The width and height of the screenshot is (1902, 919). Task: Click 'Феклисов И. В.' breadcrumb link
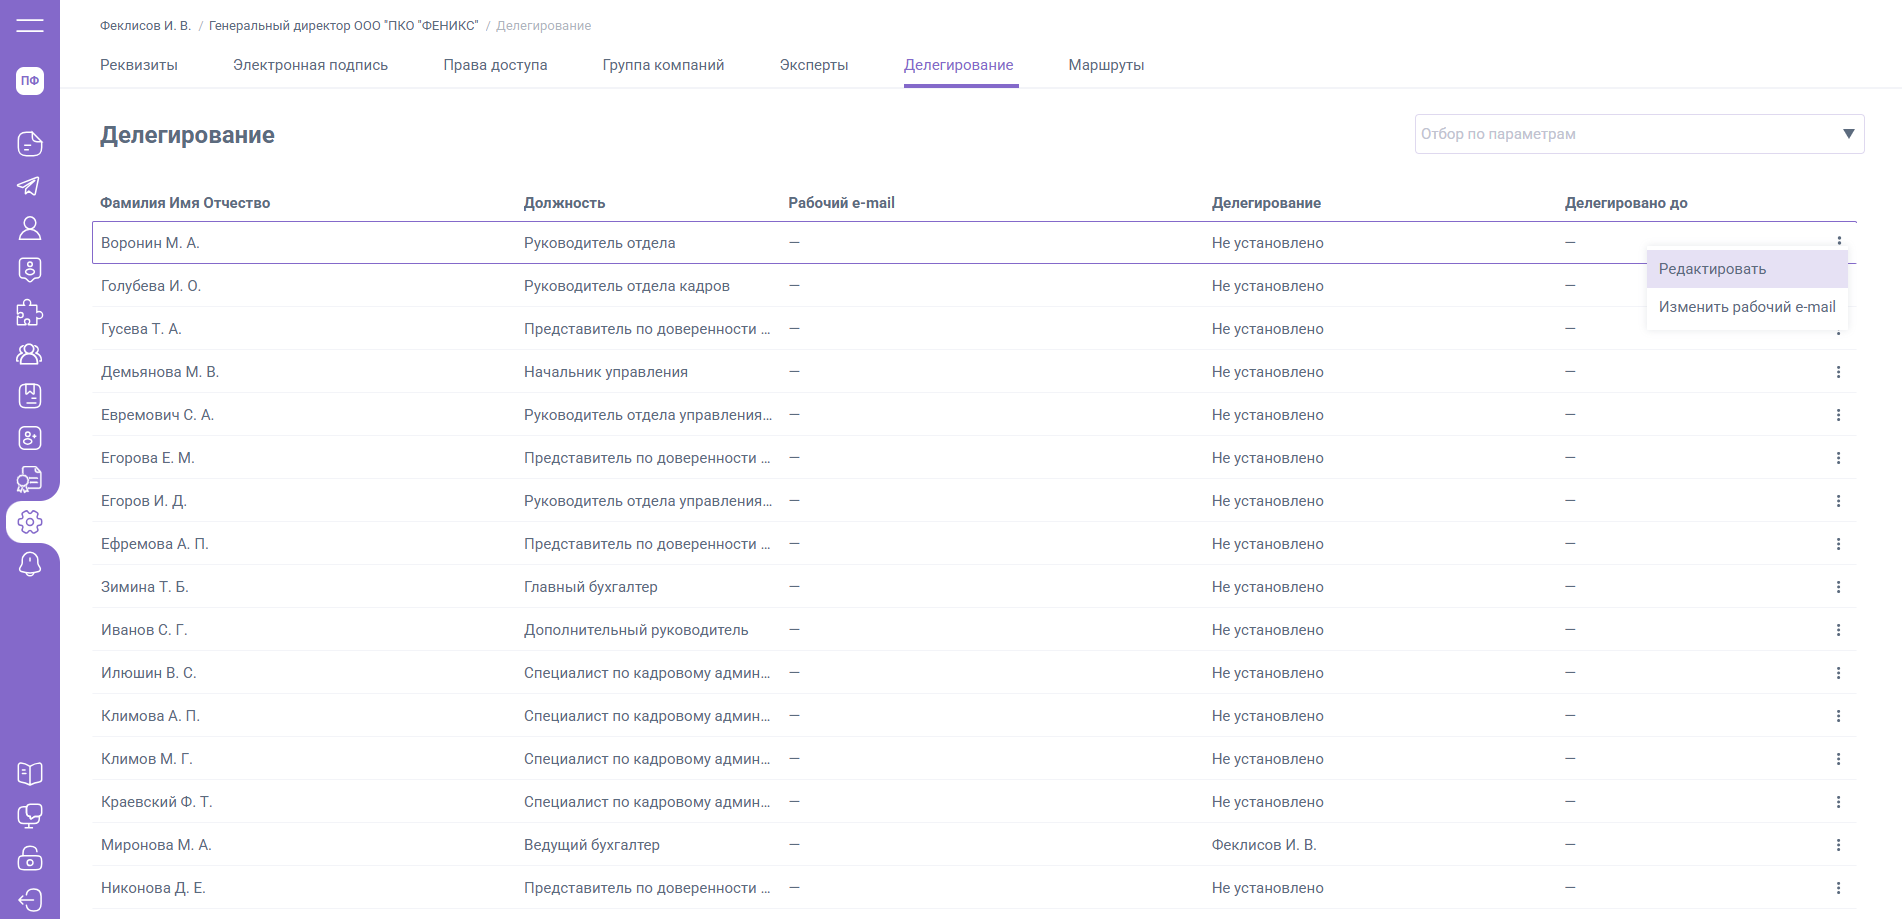tap(145, 26)
